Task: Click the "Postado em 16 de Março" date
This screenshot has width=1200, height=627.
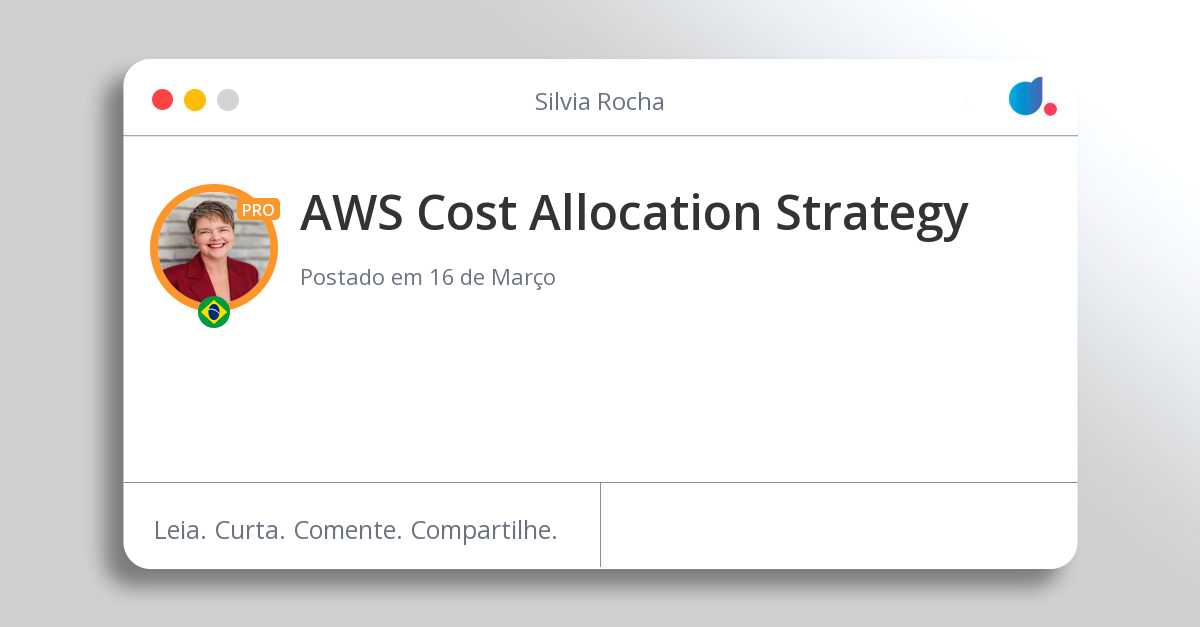Action: (428, 277)
